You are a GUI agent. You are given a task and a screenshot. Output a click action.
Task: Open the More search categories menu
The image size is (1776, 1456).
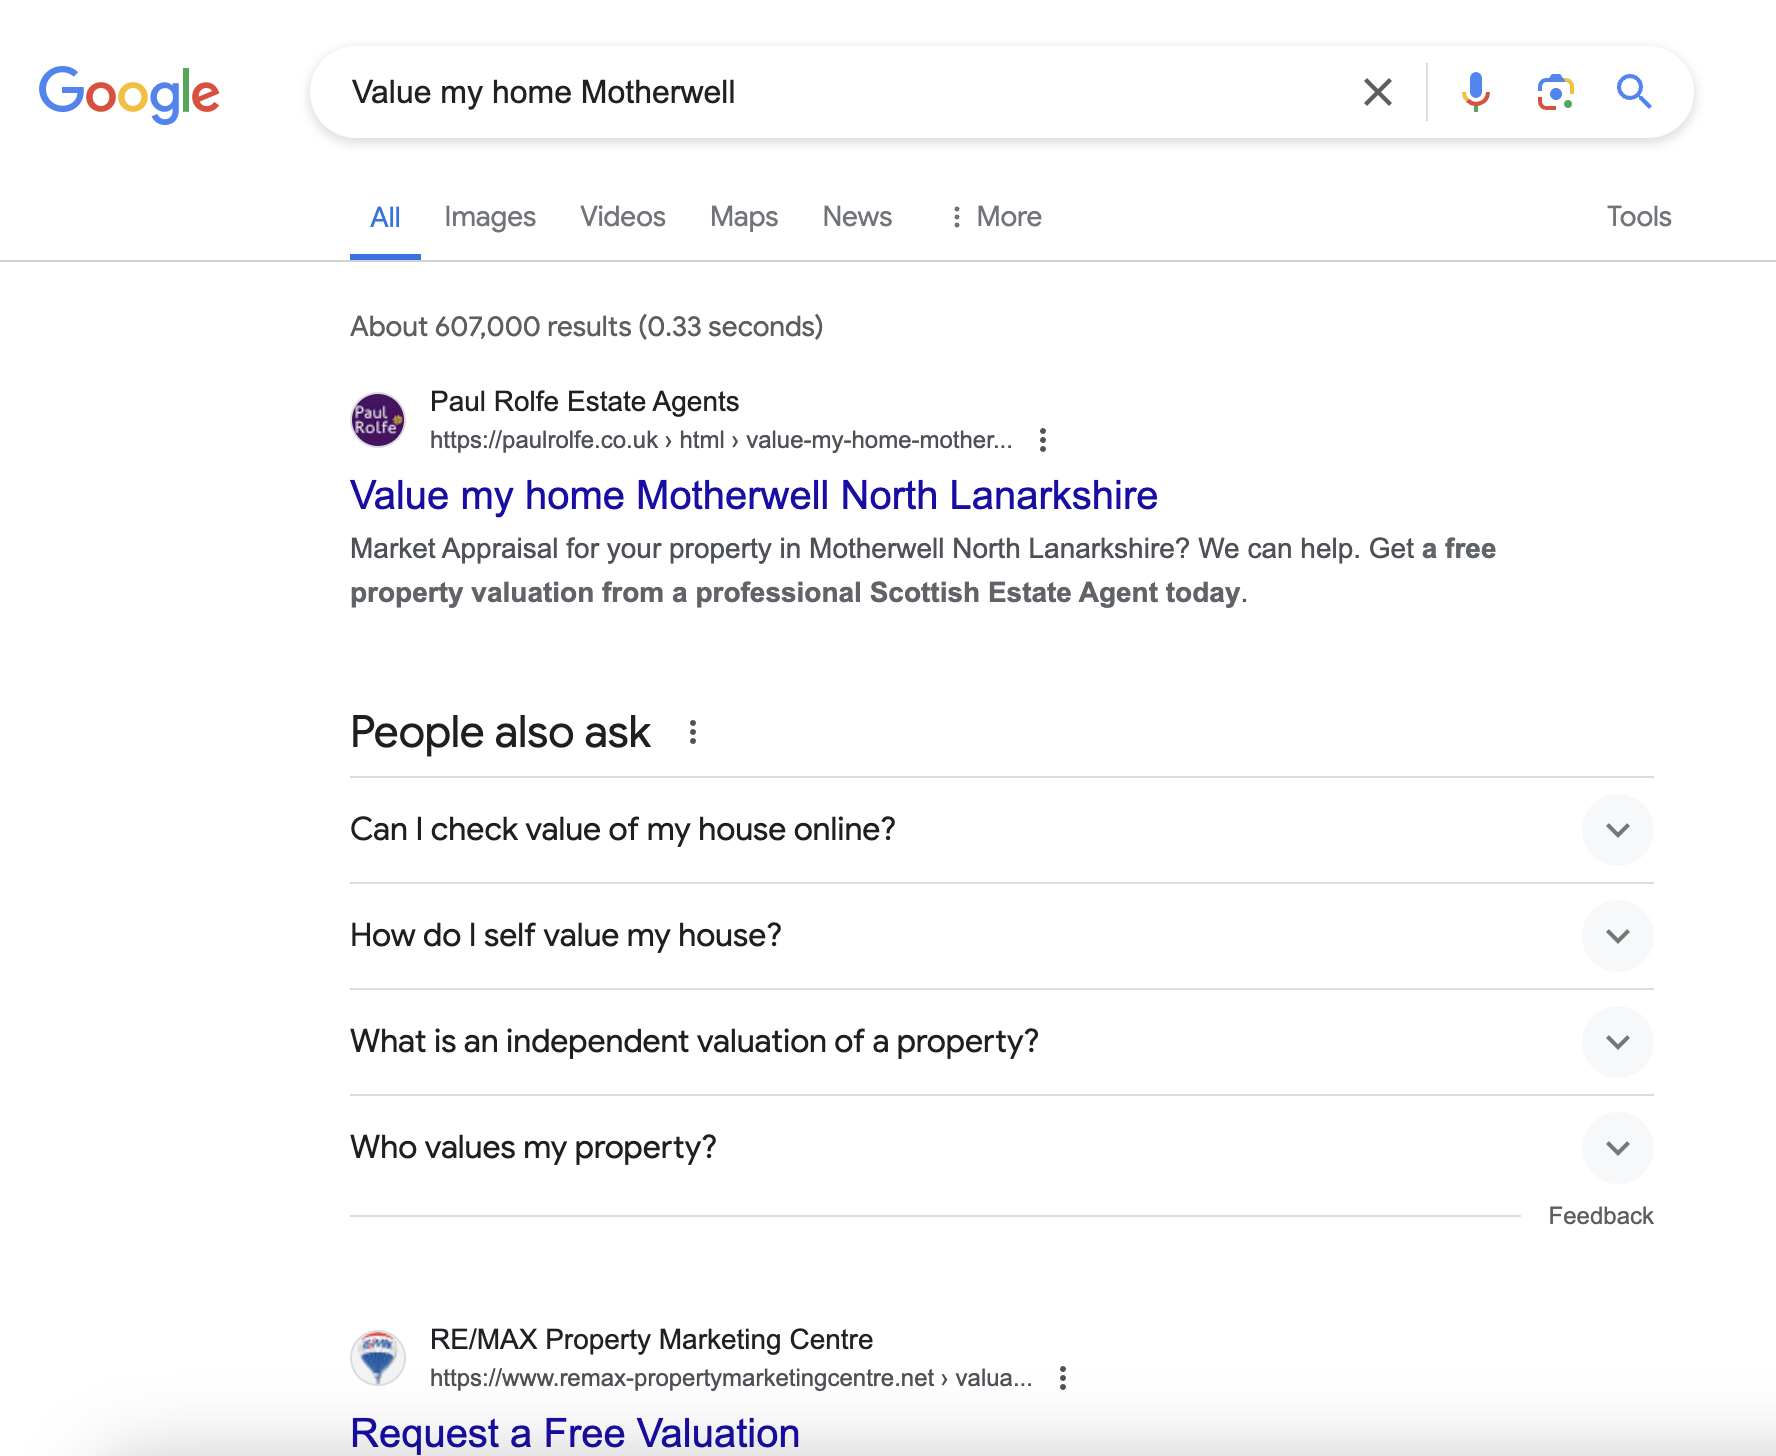tap(996, 217)
